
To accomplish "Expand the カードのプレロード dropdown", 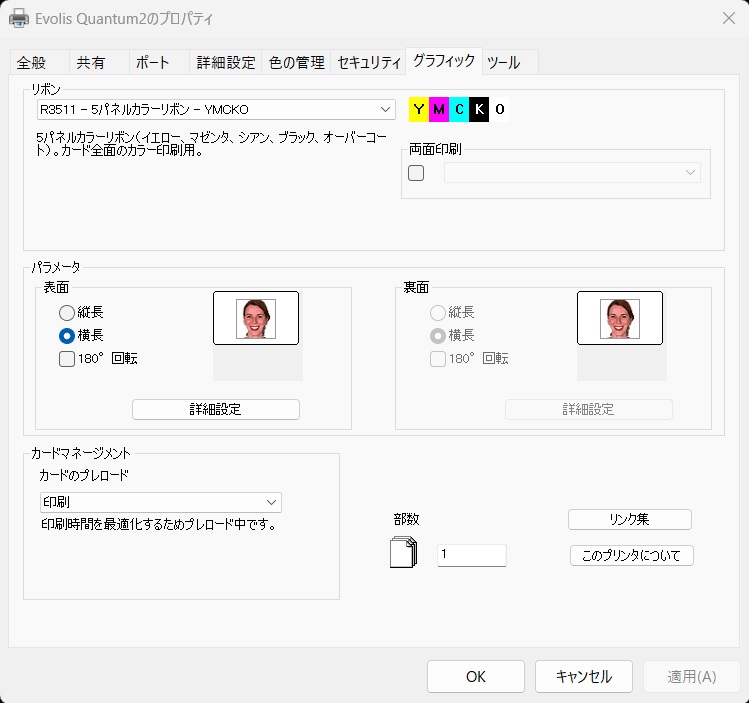I will tap(160, 502).
